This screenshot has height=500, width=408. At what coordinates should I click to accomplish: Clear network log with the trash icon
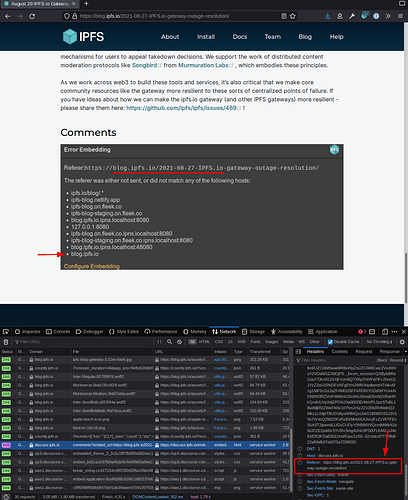click(6, 342)
